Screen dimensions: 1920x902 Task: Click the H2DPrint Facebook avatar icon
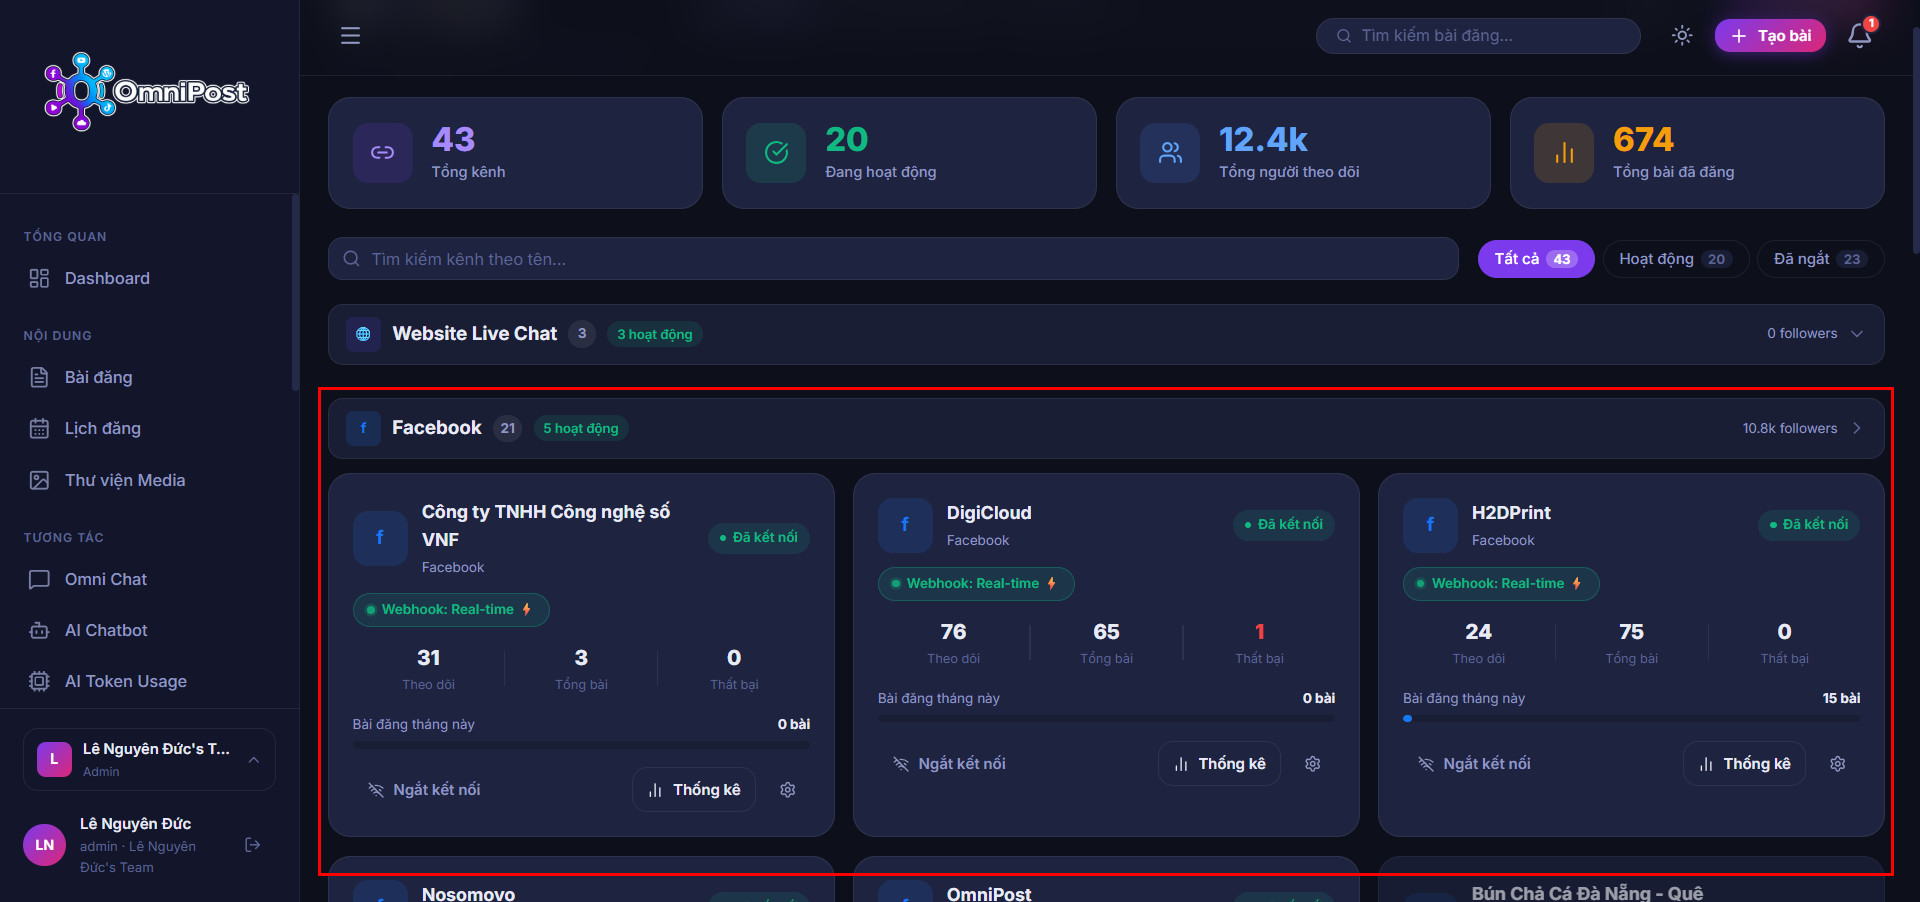pos(1430,525)
